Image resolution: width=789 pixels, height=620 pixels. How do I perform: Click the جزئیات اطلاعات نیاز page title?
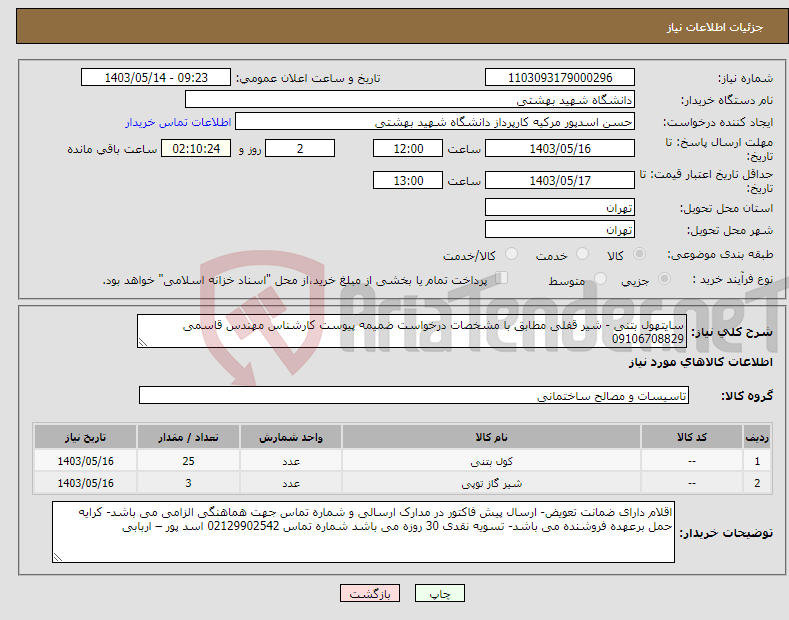tap(715, 27)
